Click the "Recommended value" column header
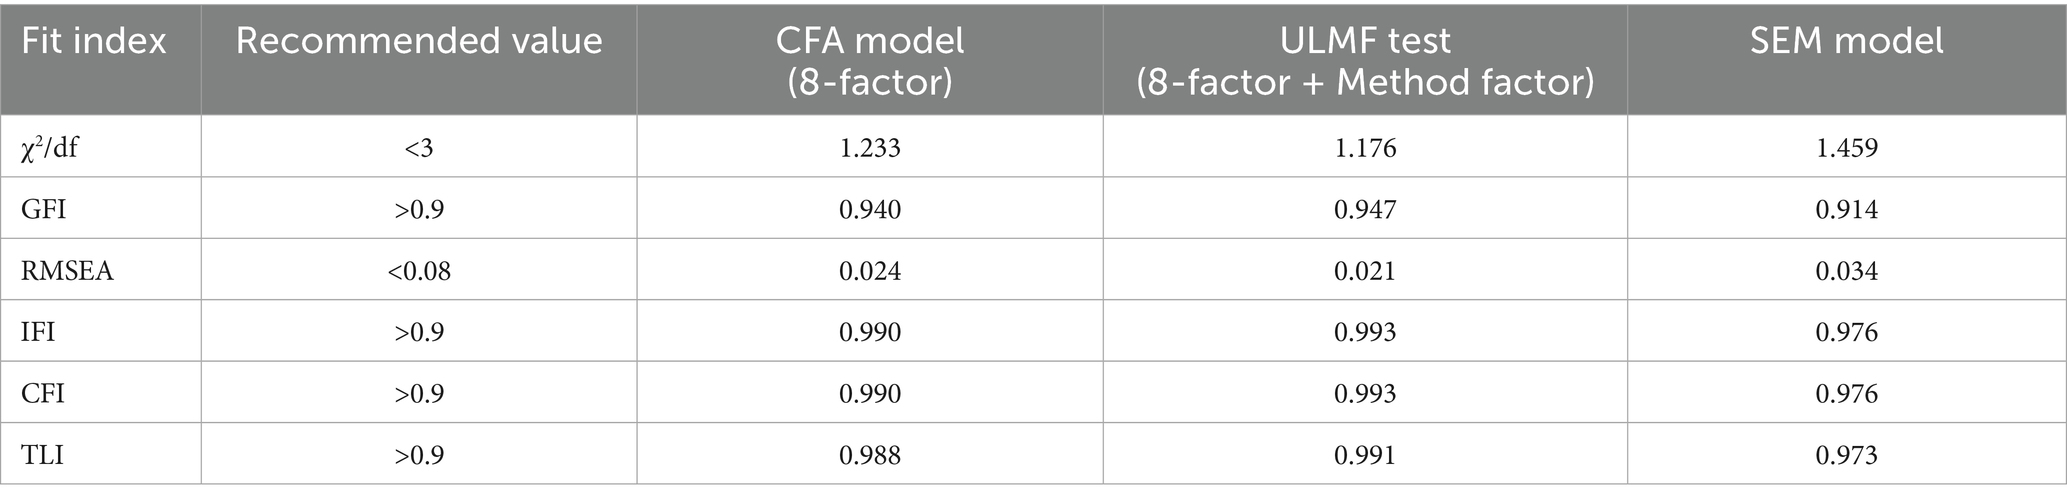This screenshot has width=2067, height=502. [x=419, y=41]
